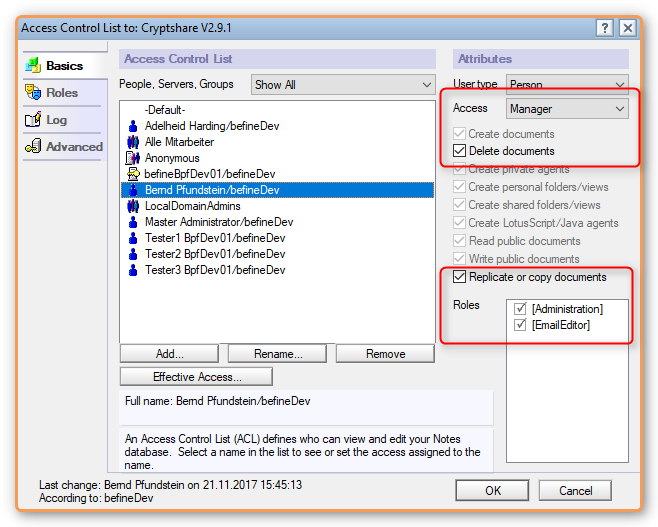
Task: Select the Alle Mitarbeiter group icon
Action: [x=133, y=142]
